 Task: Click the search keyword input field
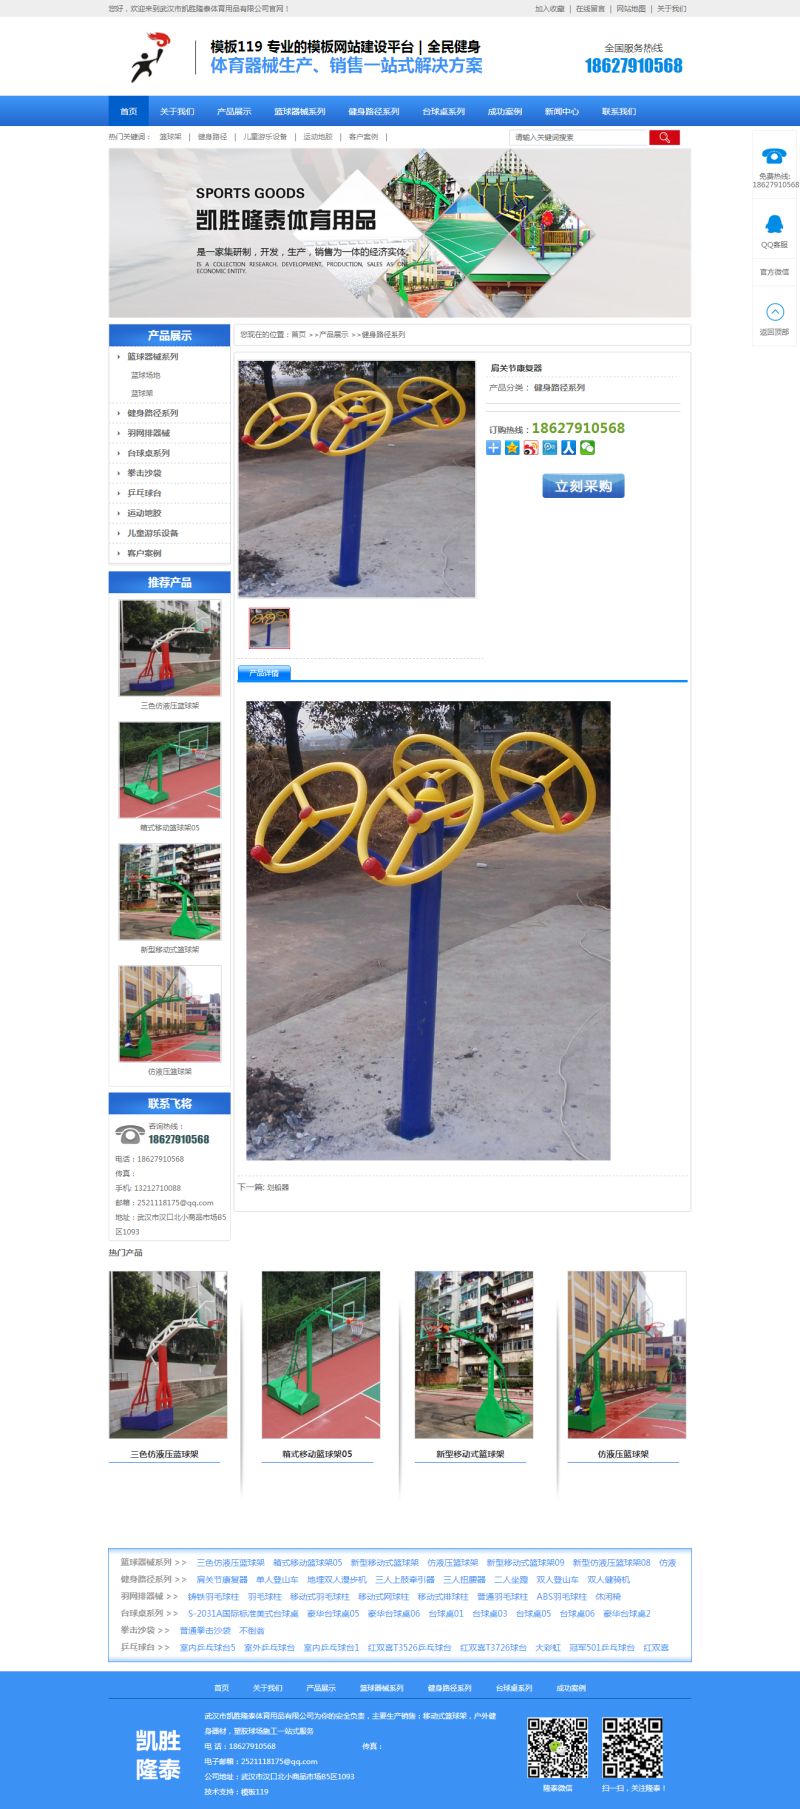579,137
